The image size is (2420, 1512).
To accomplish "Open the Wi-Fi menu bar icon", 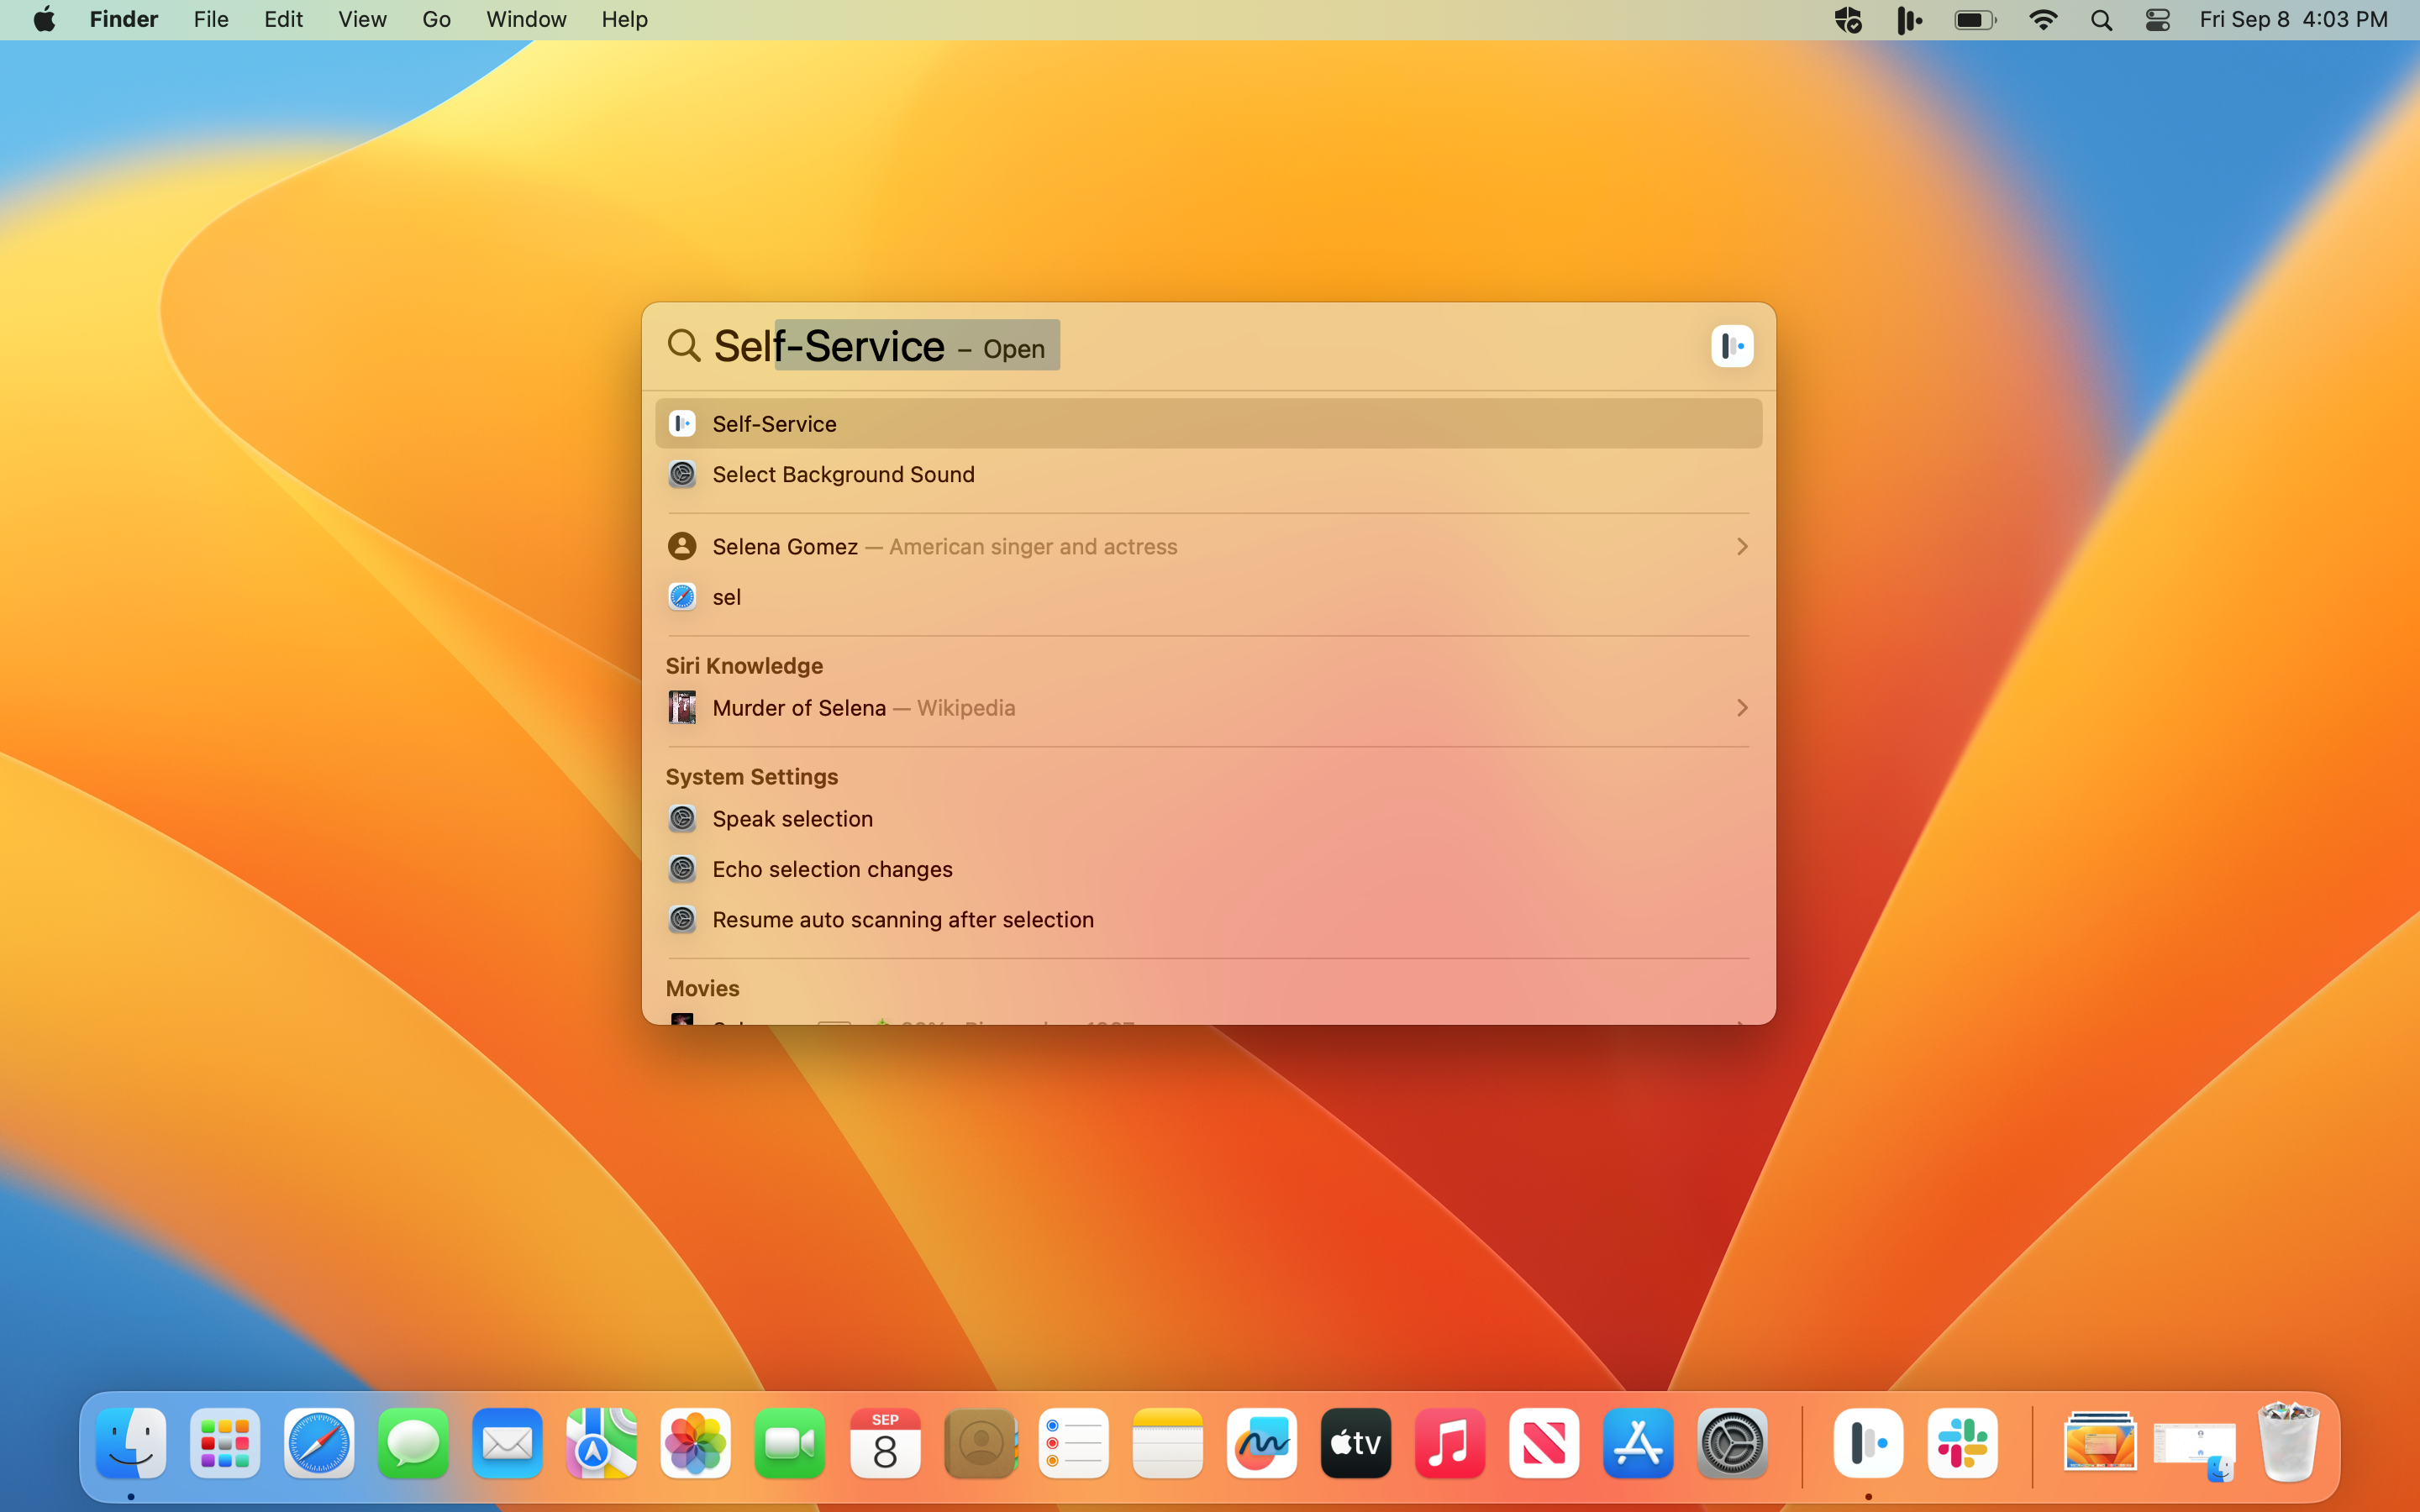I will pos(2042,20).
